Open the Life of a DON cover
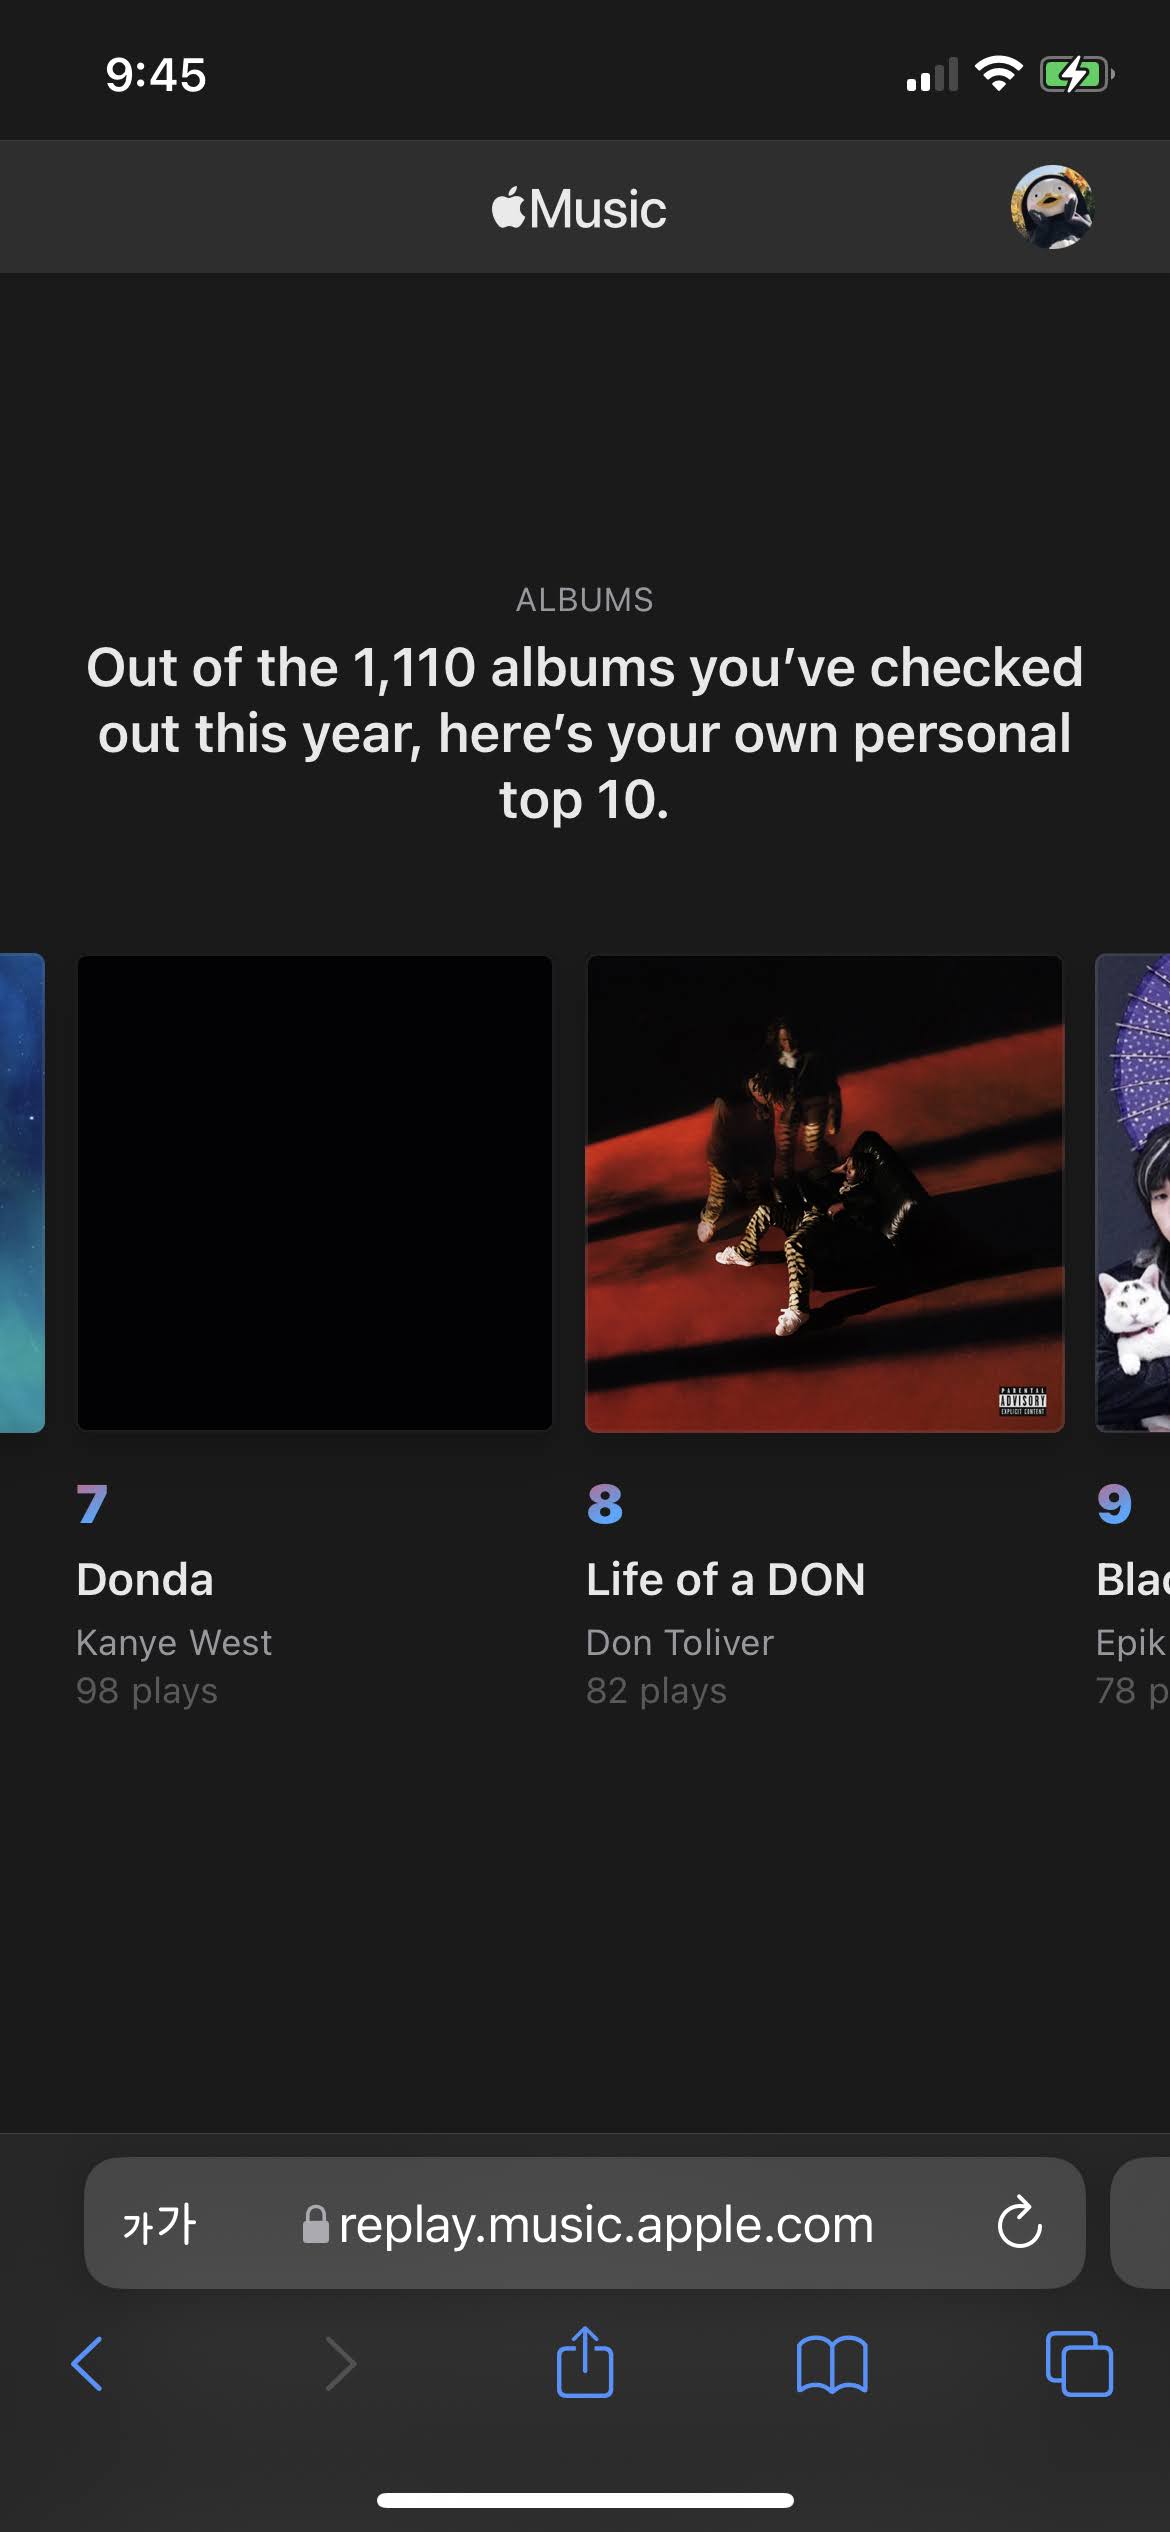 point(825,1193)
